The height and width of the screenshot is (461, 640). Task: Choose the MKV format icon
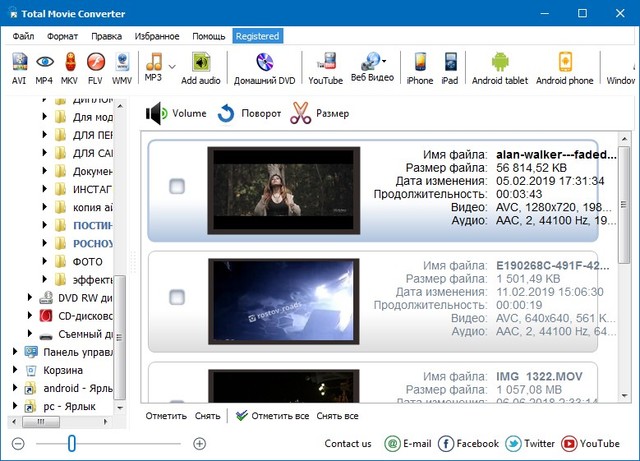[x=70, y=66]
